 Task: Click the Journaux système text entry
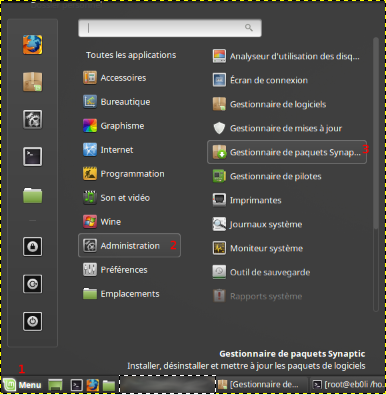[266, 224]
